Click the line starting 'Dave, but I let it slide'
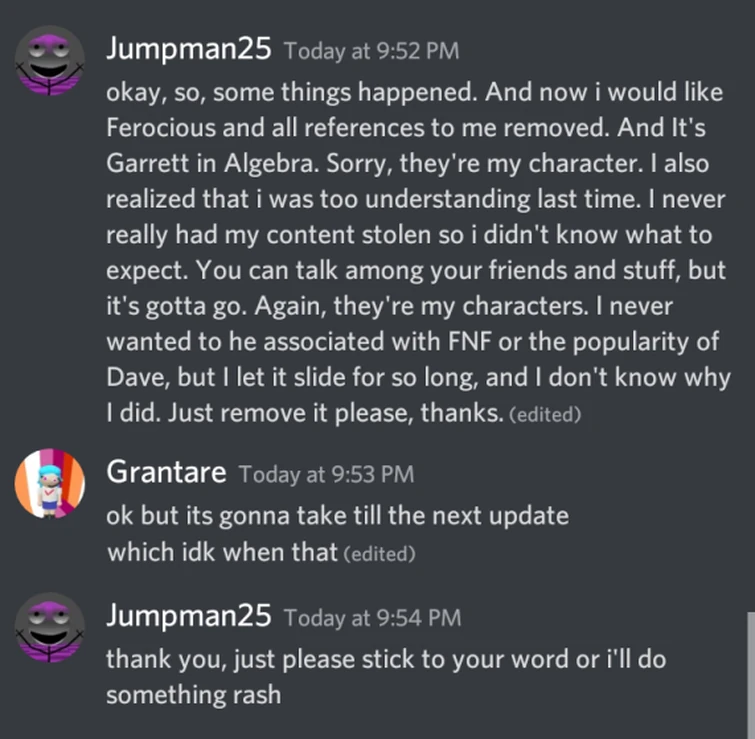 click(418, 378)
